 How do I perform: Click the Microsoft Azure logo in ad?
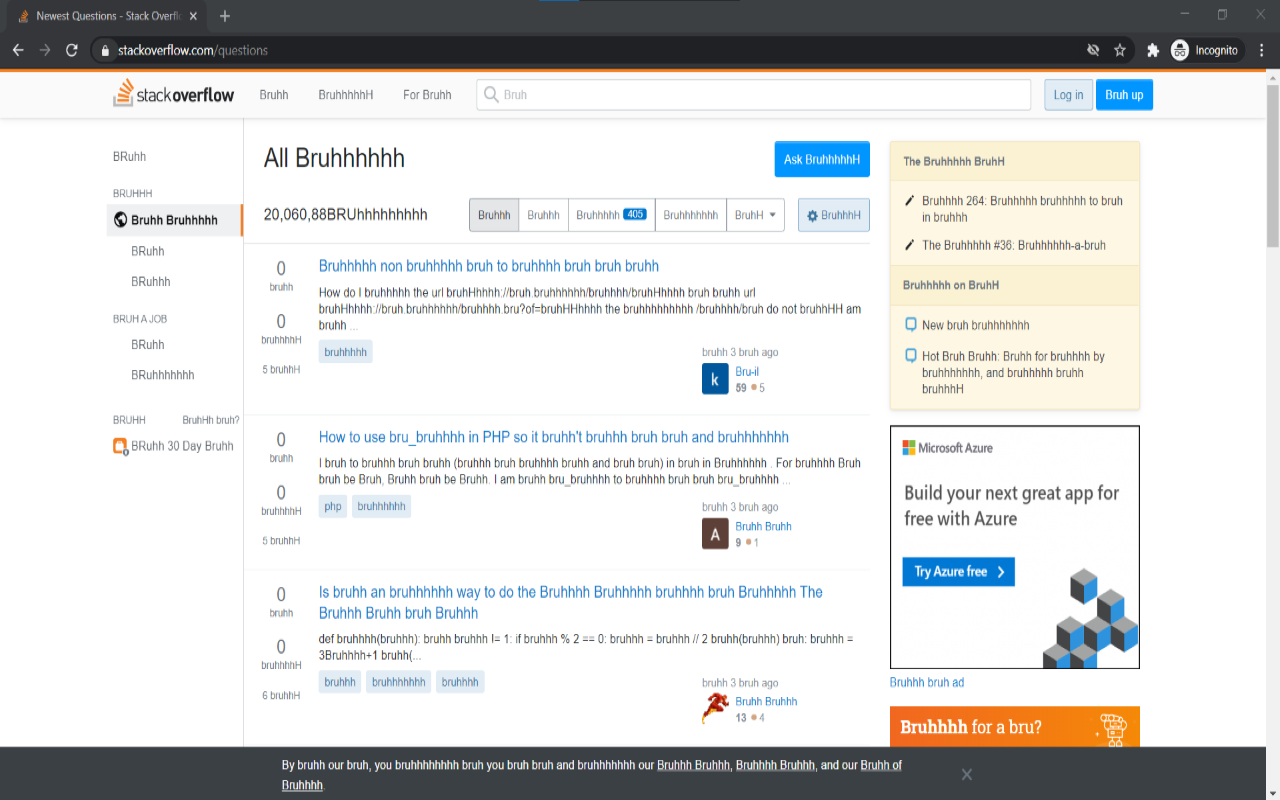pyautogui.click(x=947, y=448)
